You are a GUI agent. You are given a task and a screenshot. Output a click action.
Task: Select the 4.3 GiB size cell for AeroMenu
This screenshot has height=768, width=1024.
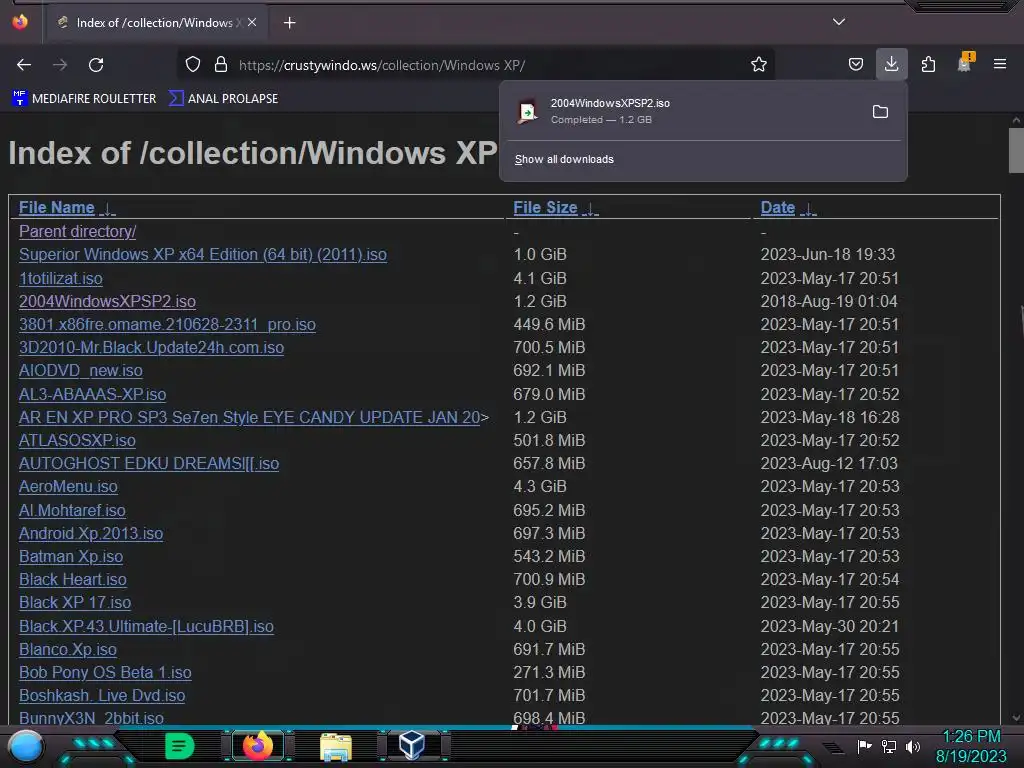(540, 487)
